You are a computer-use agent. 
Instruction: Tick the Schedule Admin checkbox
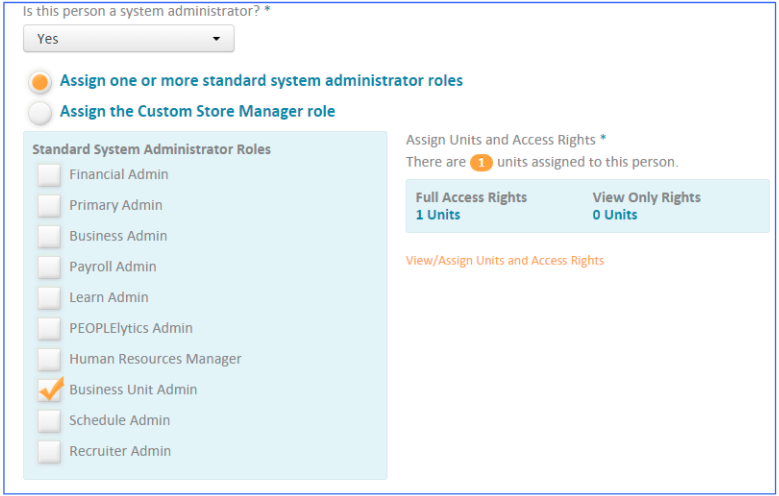tap(49, 421)
